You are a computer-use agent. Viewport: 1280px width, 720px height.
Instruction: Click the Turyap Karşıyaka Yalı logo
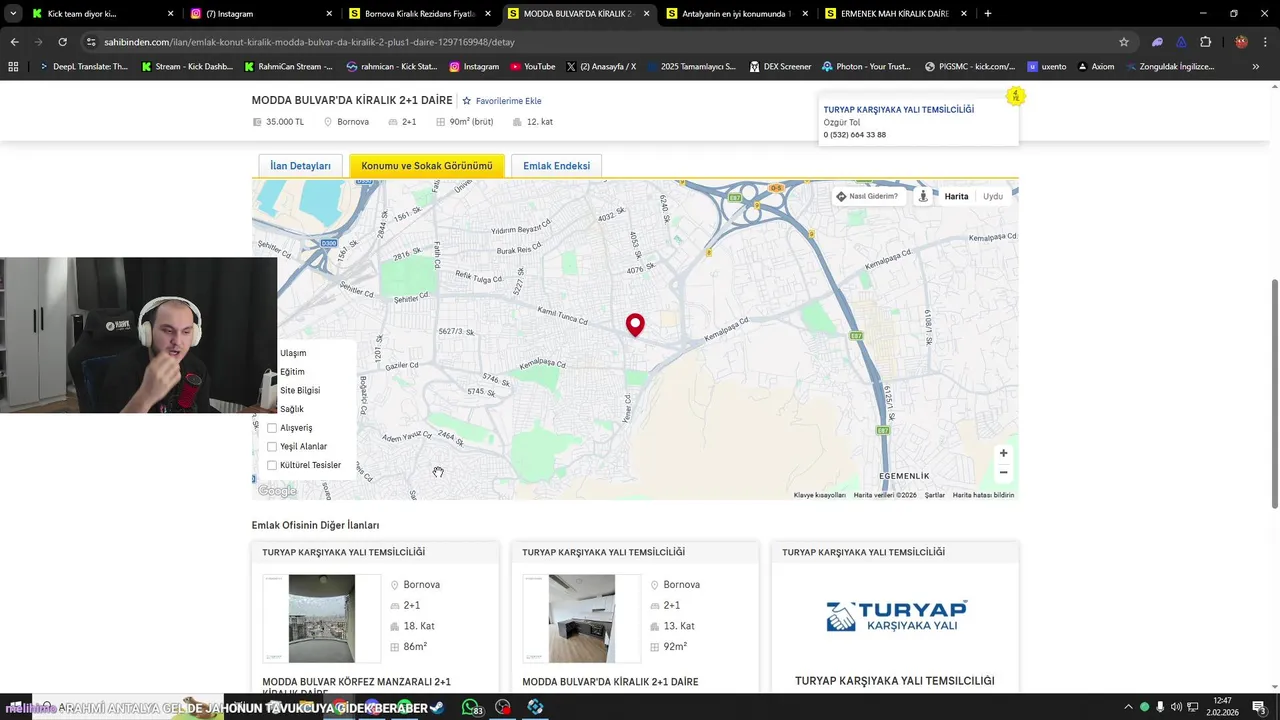895,615
